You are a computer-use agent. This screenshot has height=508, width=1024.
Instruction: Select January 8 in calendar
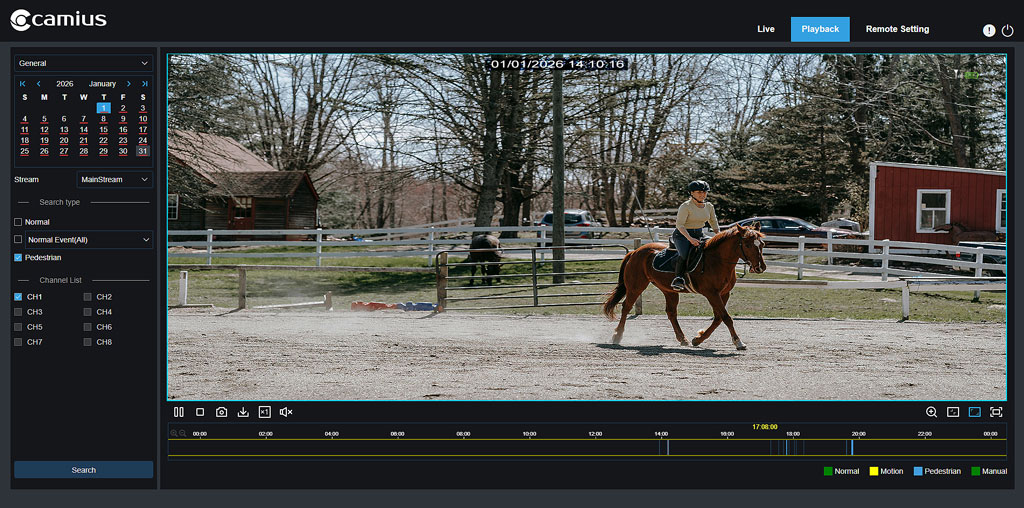[103, 119]
